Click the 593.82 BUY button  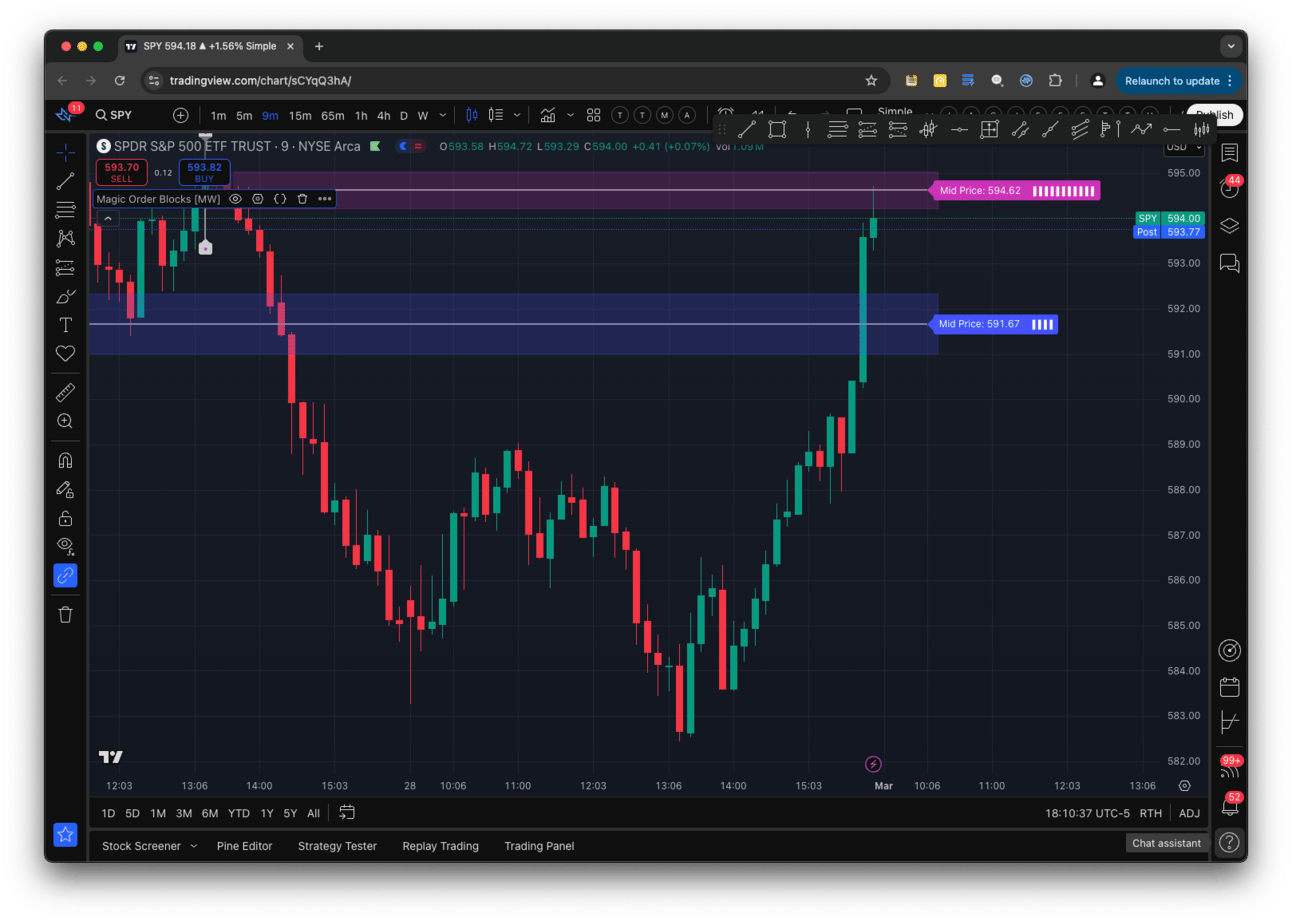(x=204, y=172)
